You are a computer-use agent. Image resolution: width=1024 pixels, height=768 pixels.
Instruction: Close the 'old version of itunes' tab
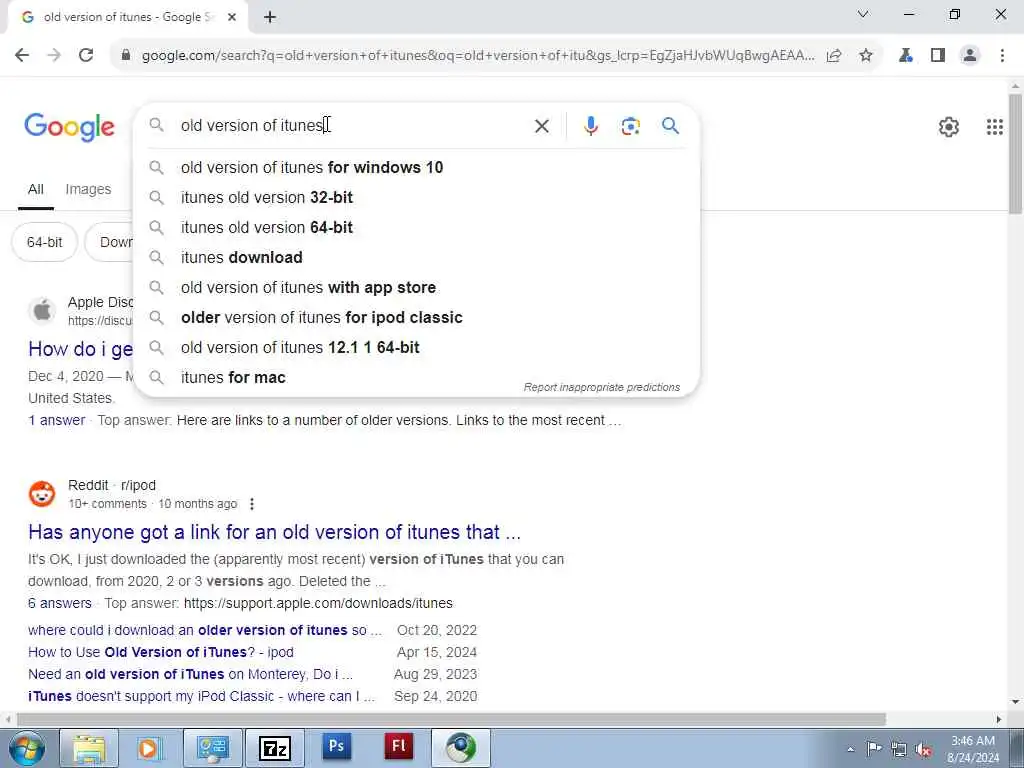232,18
